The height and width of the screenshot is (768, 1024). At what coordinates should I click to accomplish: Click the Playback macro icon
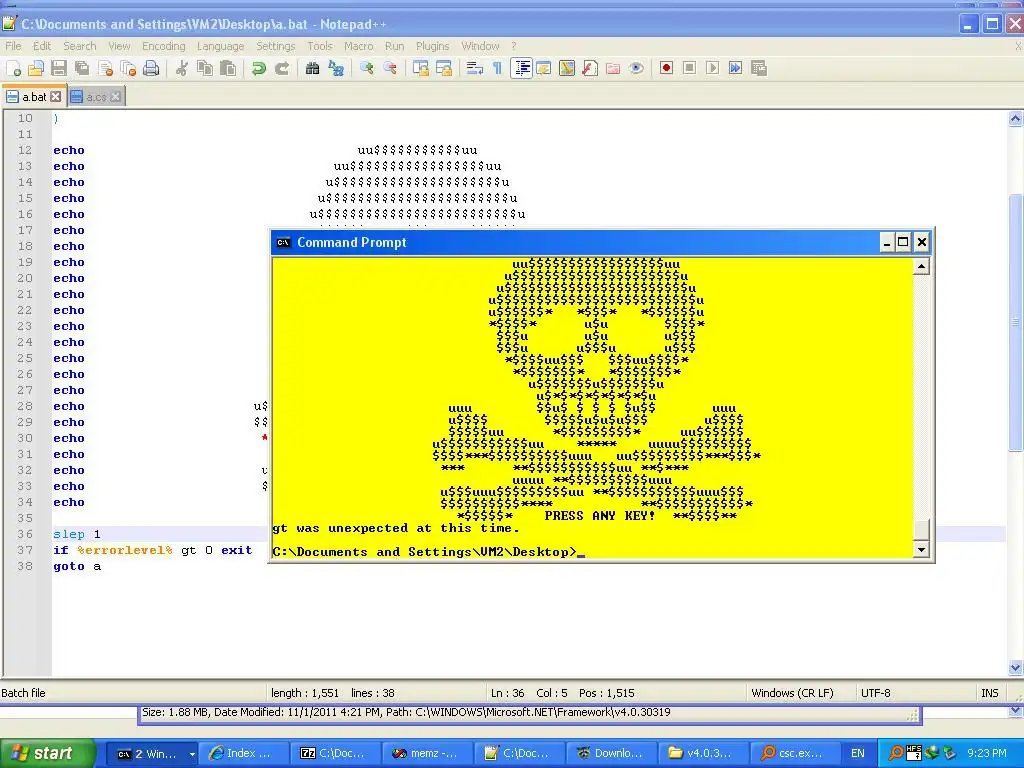coord(712,68)
